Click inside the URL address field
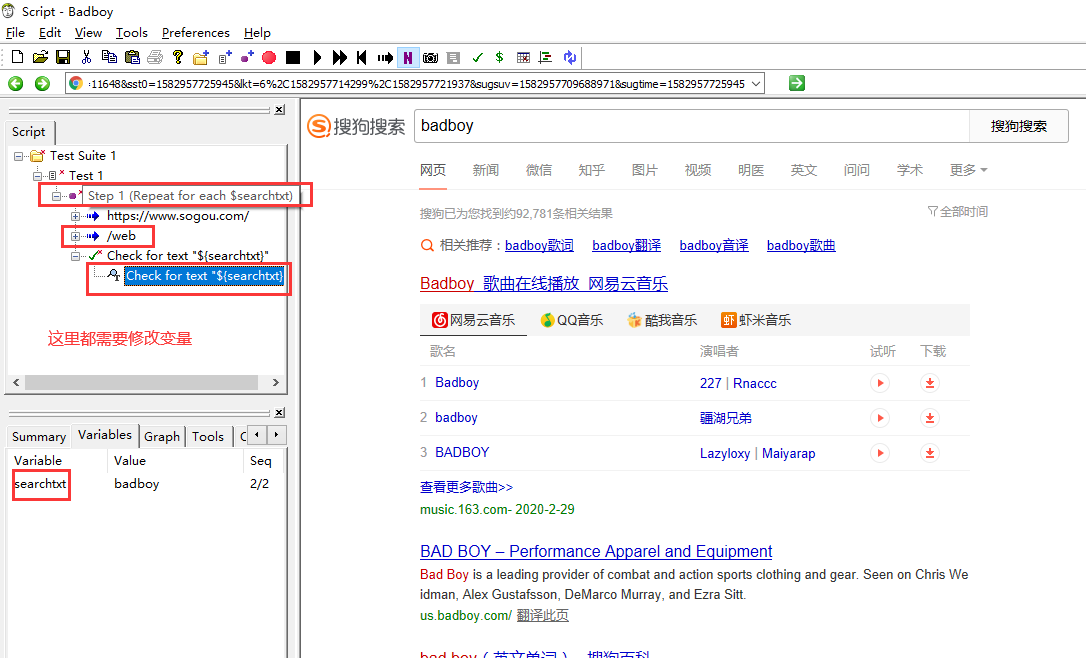1086x658 pixels. point(416,84)
